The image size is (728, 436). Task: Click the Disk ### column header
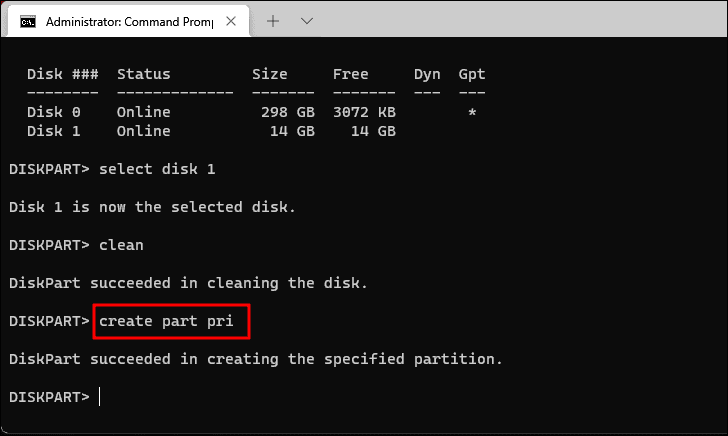click(x=63, y=74)
